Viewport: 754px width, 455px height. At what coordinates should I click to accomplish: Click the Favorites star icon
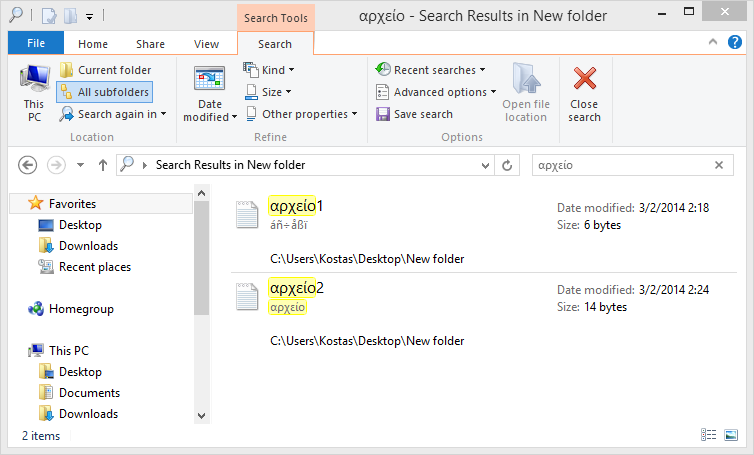click(x=36, y=203)
